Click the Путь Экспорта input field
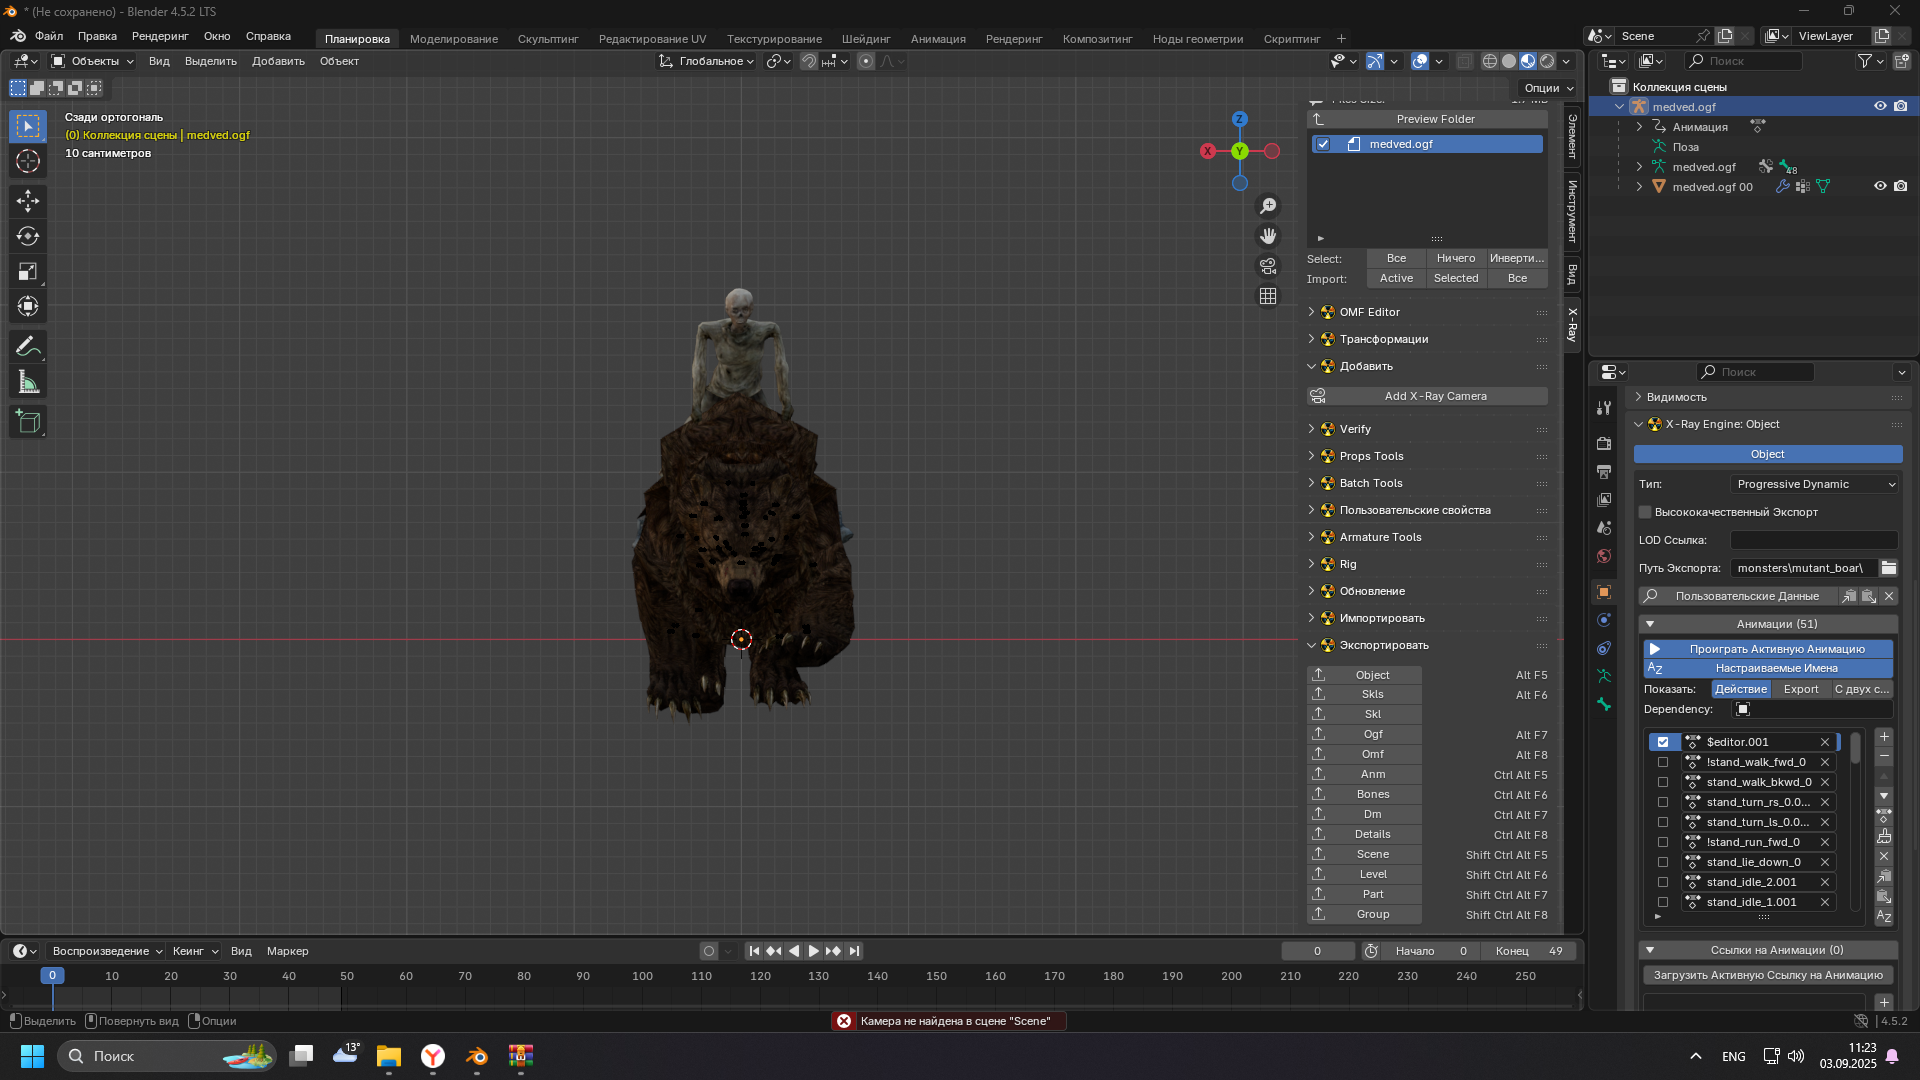1920x1080 pixels. 1801,568
